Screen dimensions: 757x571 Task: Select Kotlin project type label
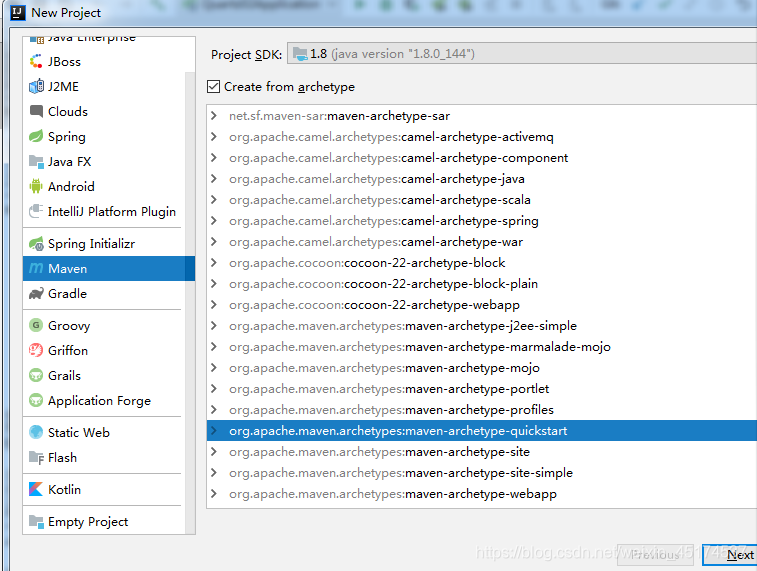[64, 489]
